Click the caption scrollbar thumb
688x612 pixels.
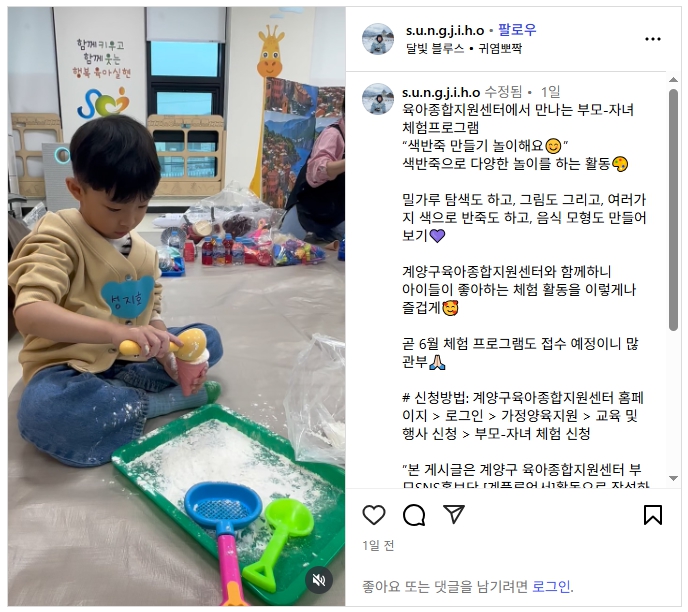(673, 210)
